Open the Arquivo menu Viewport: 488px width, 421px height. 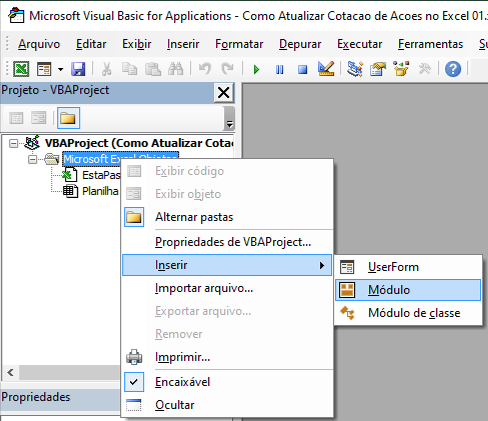pos(39,44)
